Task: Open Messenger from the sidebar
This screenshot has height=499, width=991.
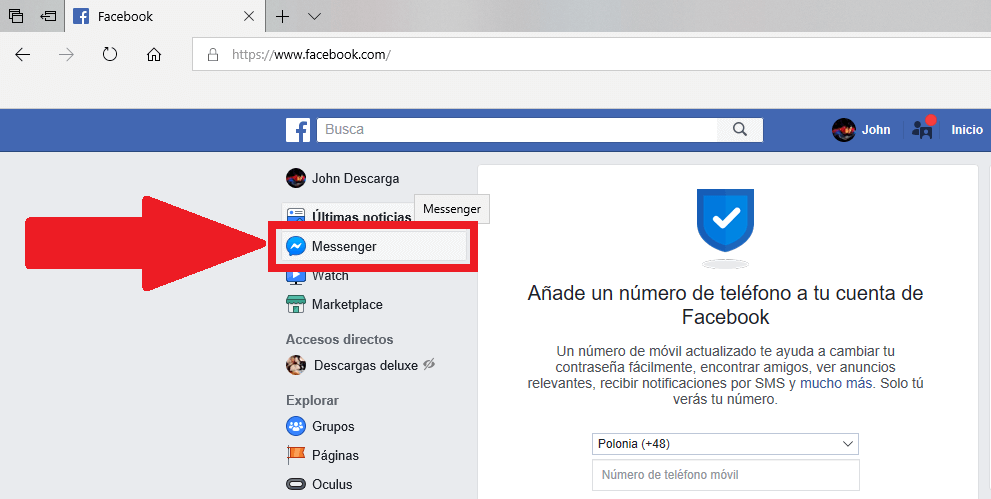Action: coord(374,246)
